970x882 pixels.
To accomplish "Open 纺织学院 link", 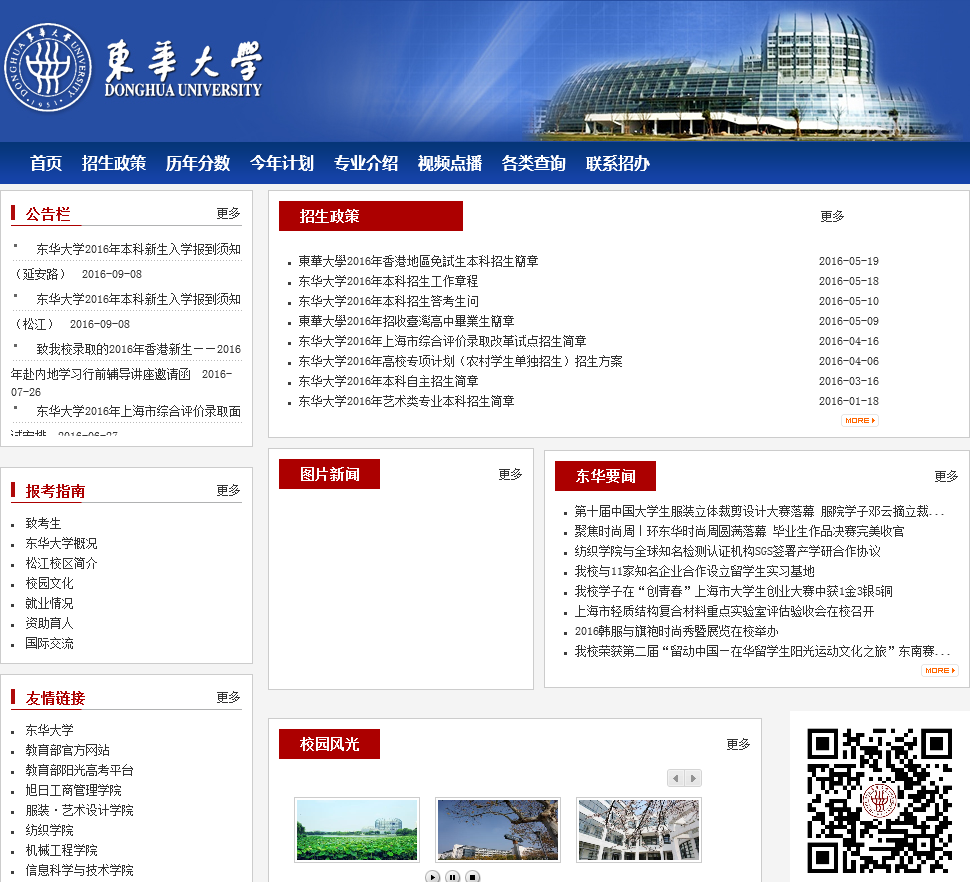I will tap(49, 831).
